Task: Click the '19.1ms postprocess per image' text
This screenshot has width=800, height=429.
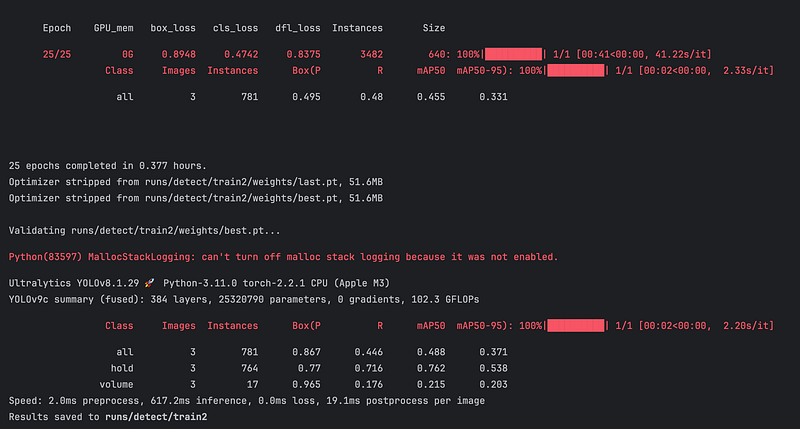Action: coord(406,401)
